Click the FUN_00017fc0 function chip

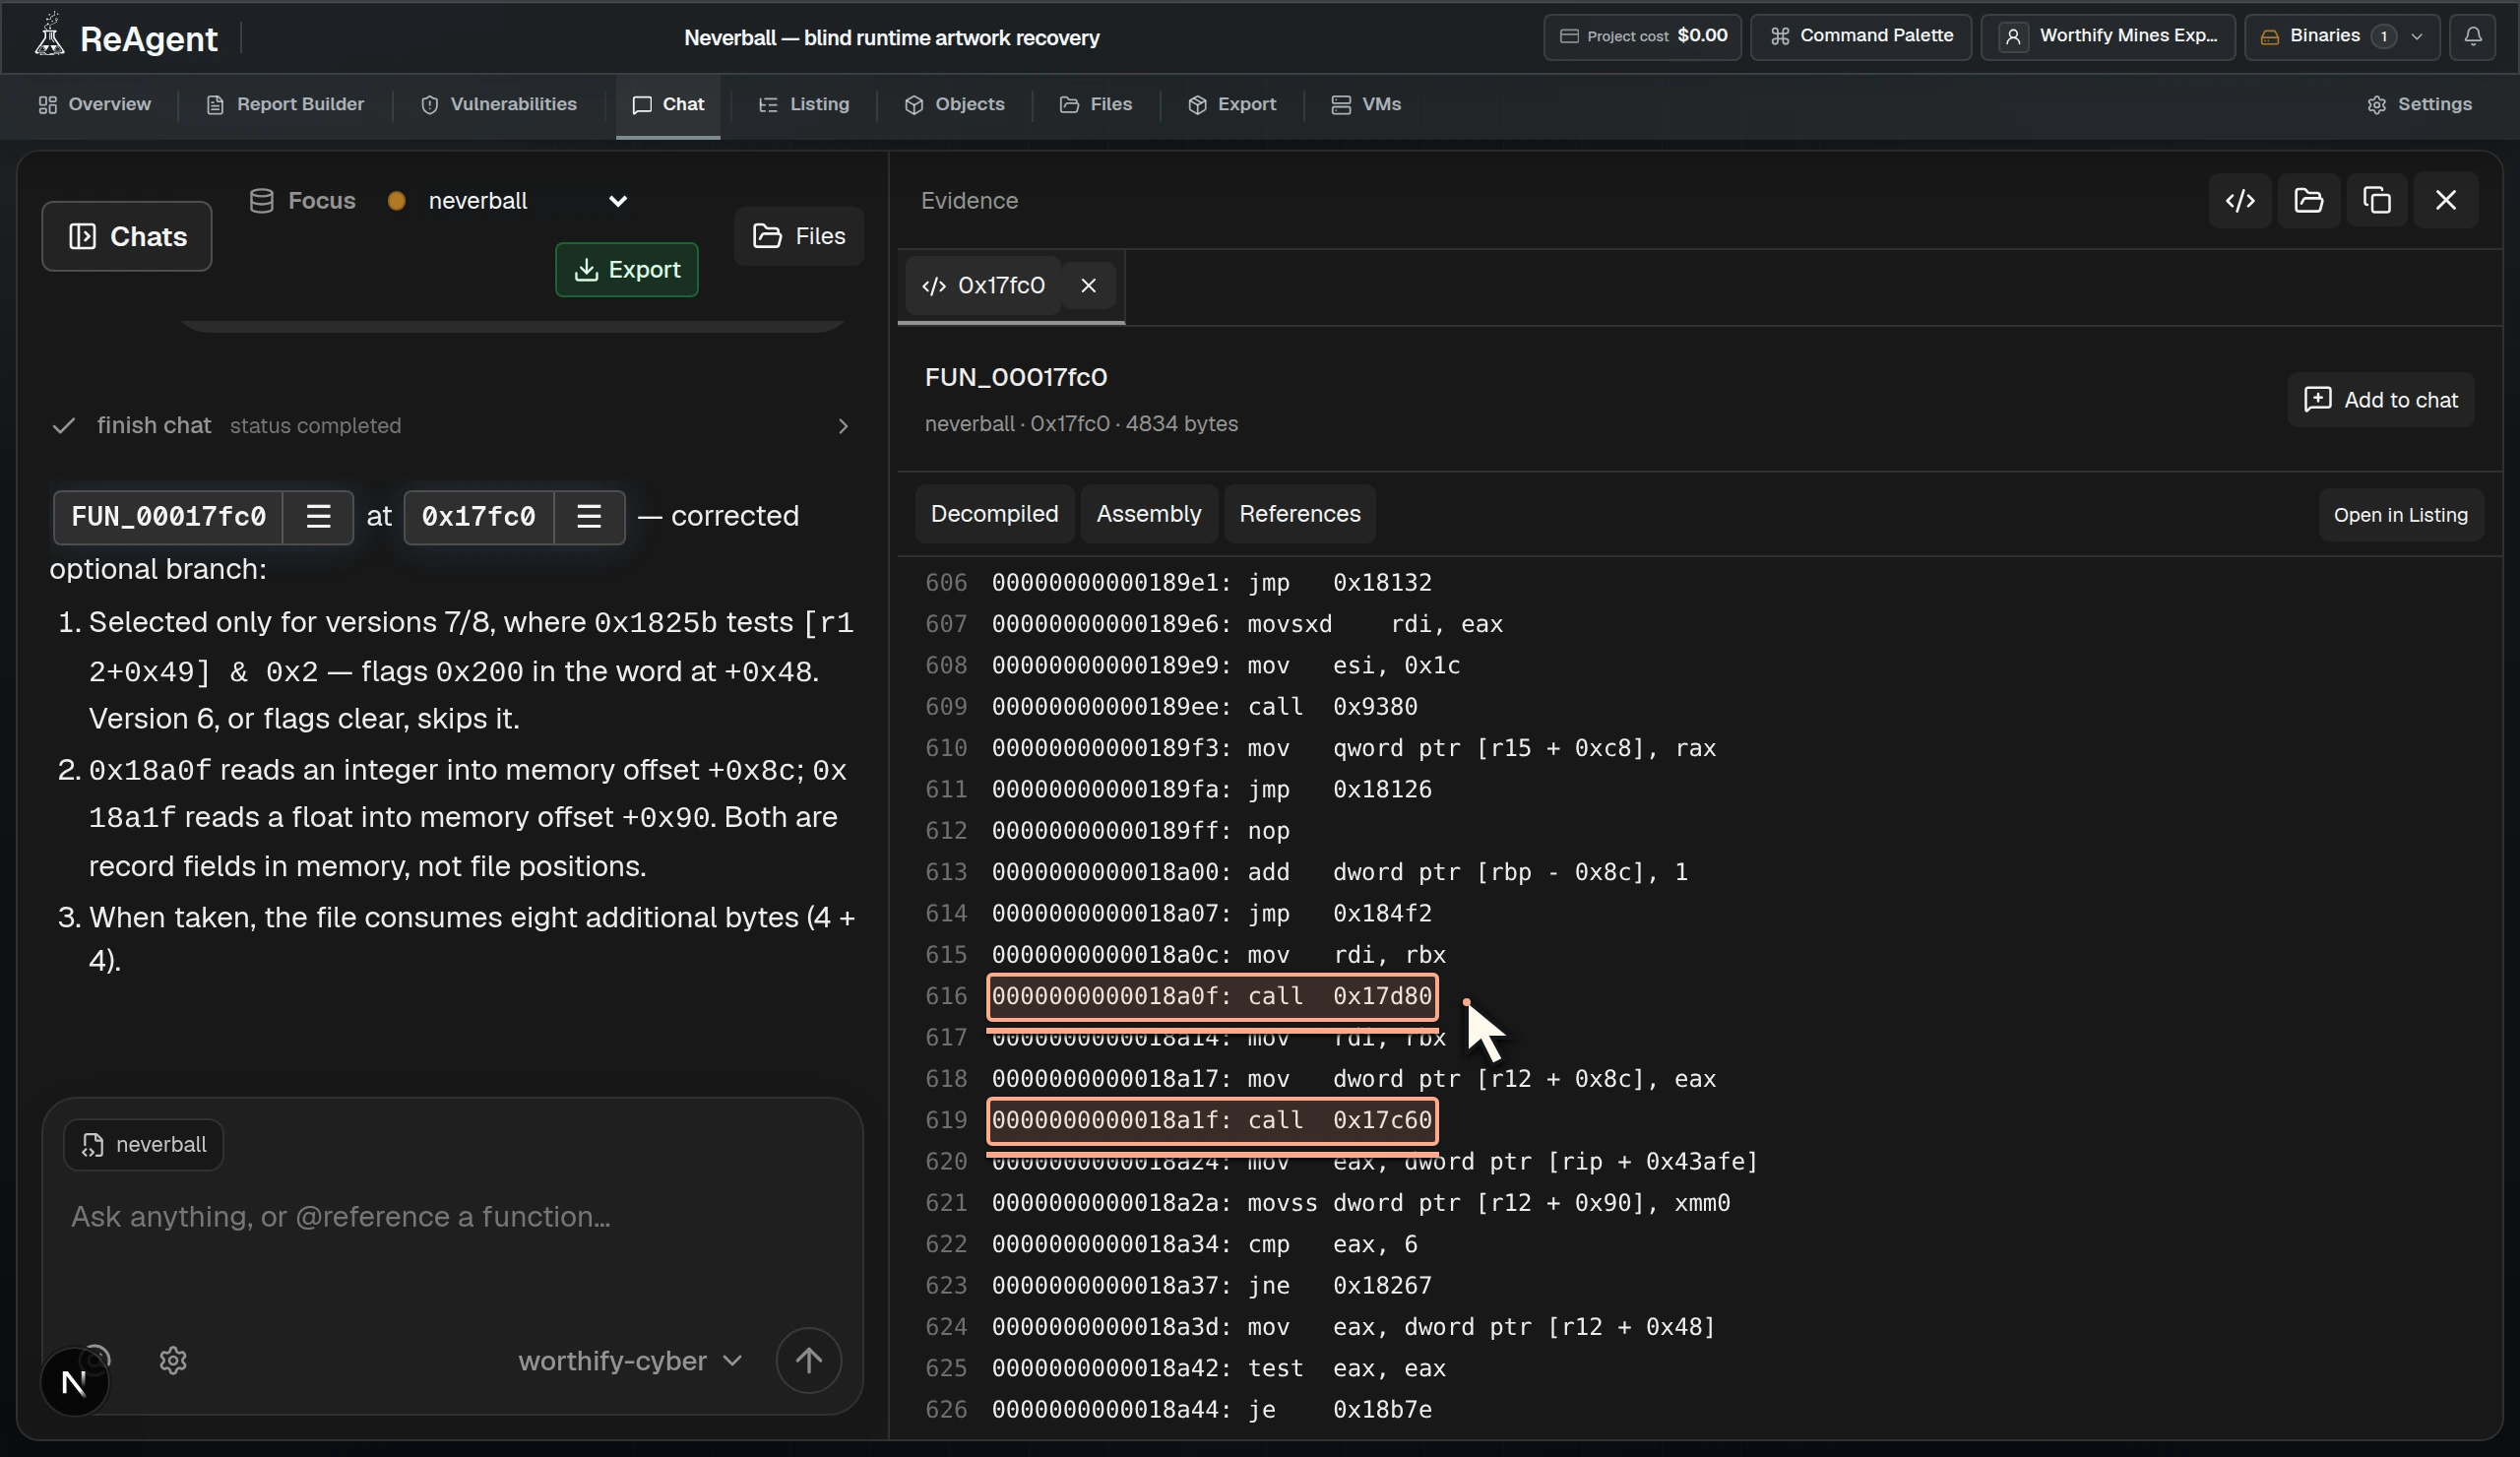pos(168,517)
